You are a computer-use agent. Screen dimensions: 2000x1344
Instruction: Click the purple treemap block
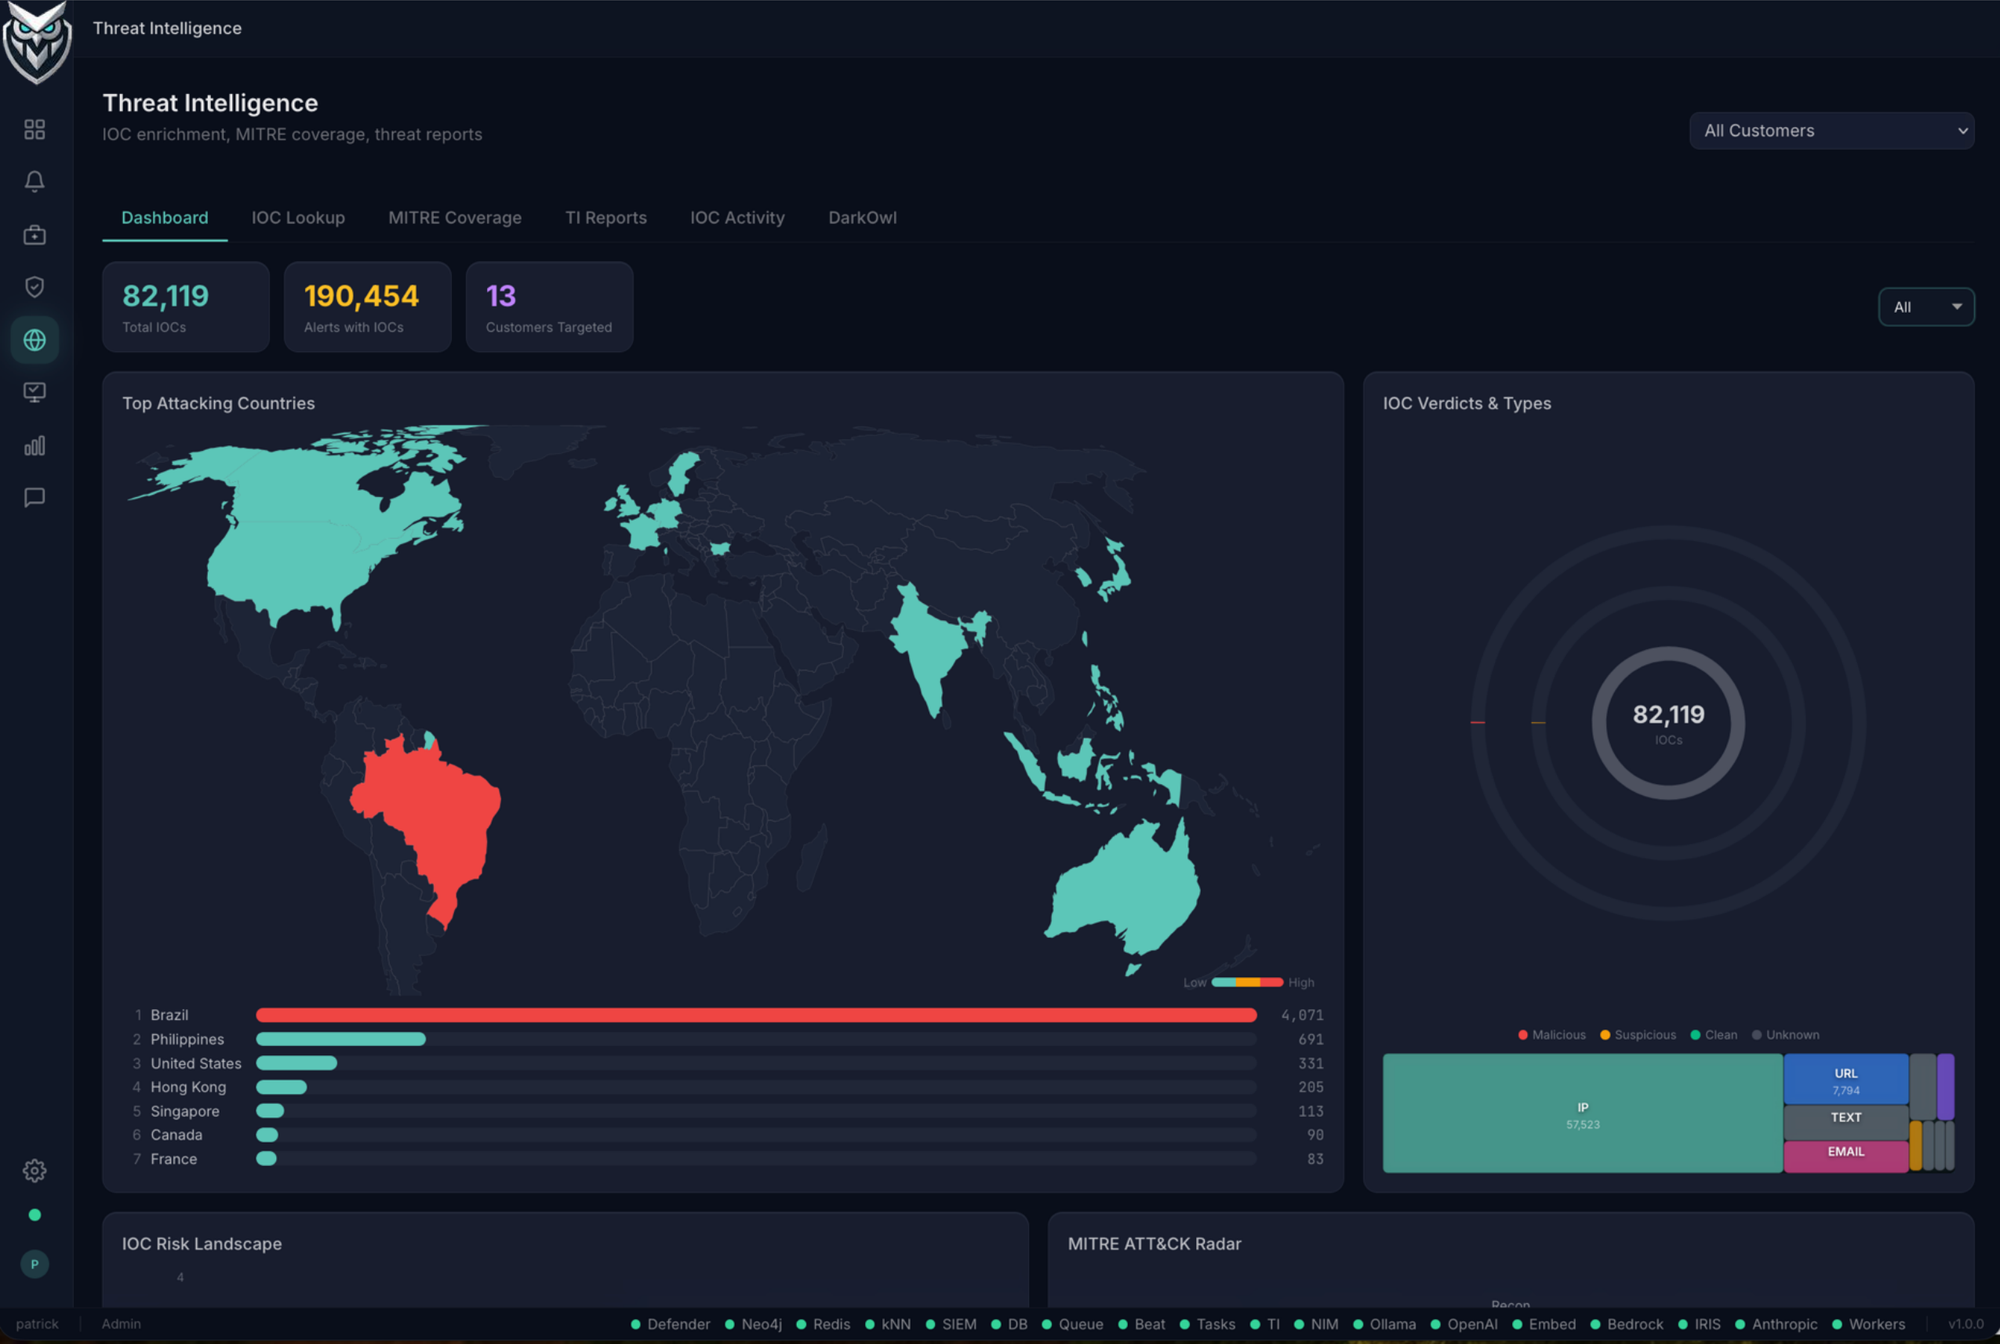click(x=1945, y=1086)
